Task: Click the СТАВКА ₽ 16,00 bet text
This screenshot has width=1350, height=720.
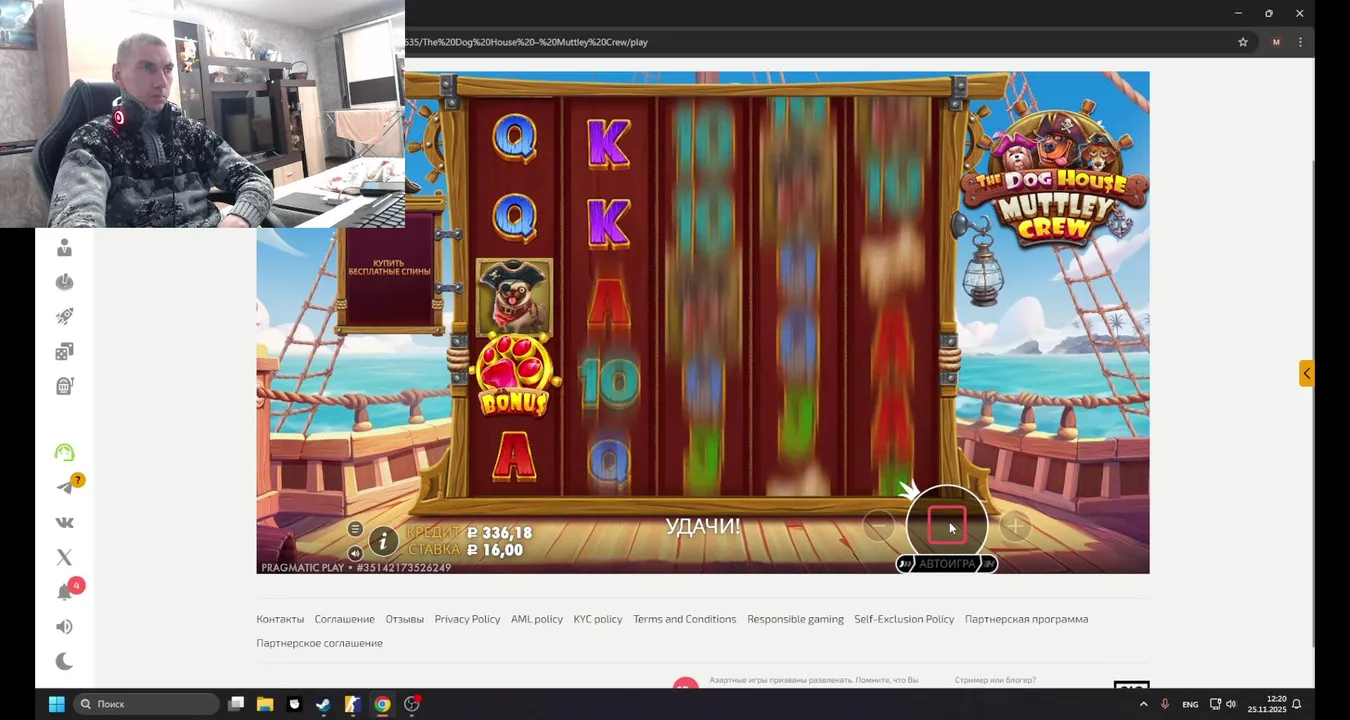Action: coord(466,549)
